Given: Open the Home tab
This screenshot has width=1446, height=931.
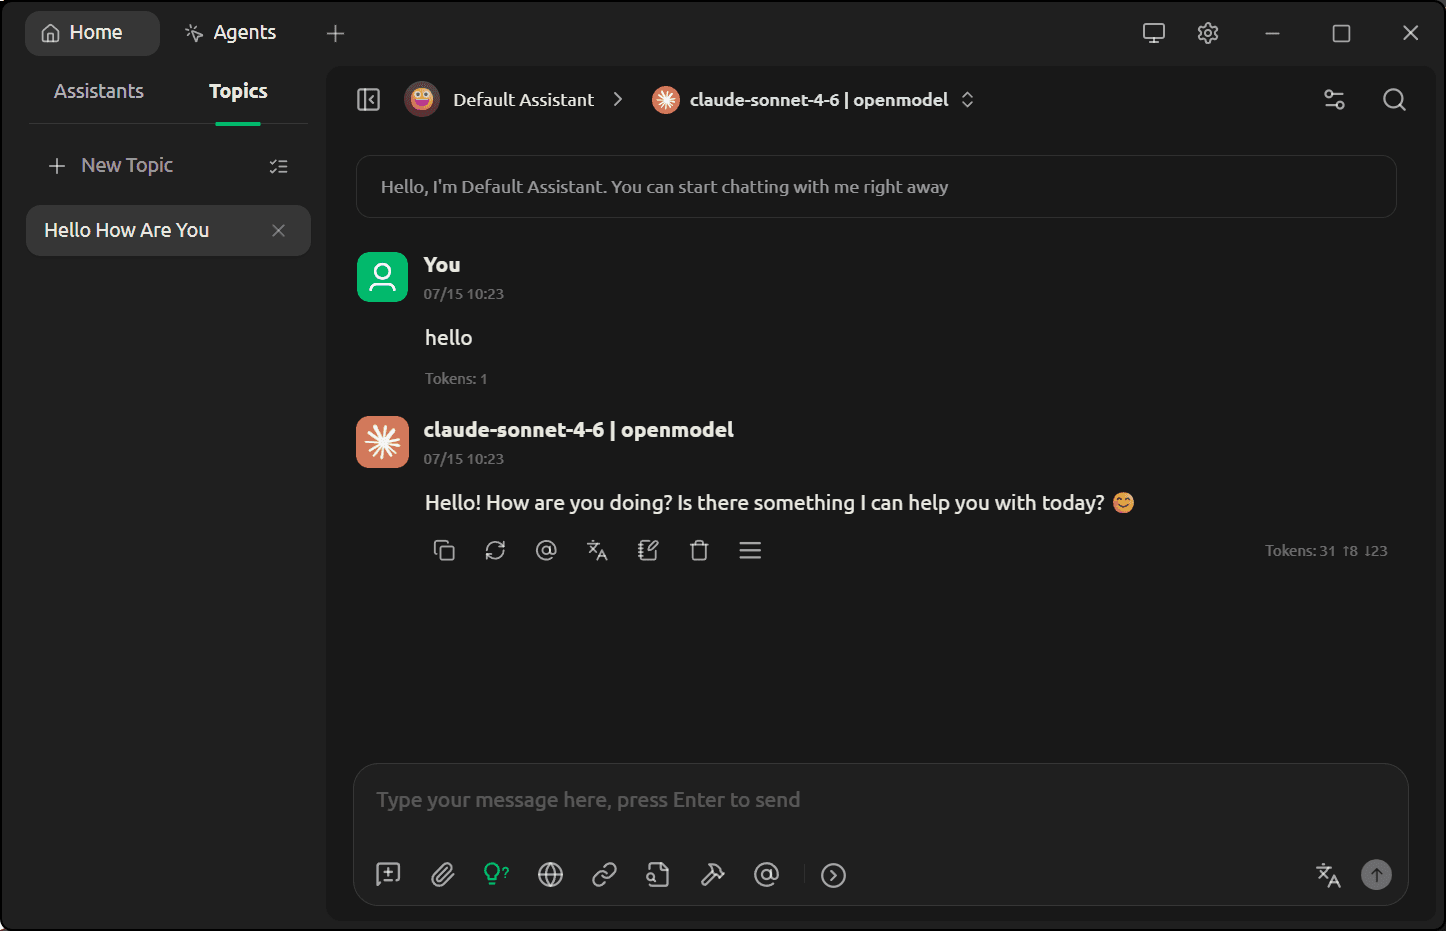Looking at the screenshot, I should coord(92,33).
